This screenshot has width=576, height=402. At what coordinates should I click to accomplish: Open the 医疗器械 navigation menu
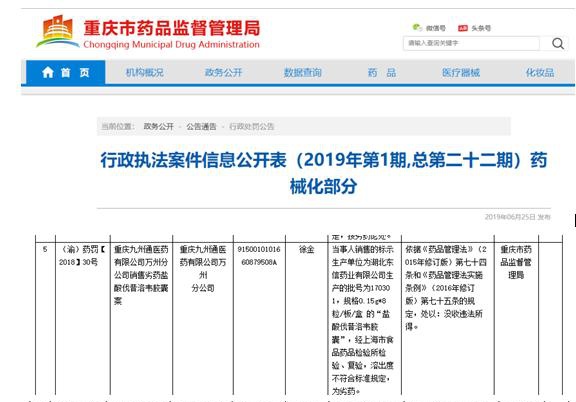[461, 72]
